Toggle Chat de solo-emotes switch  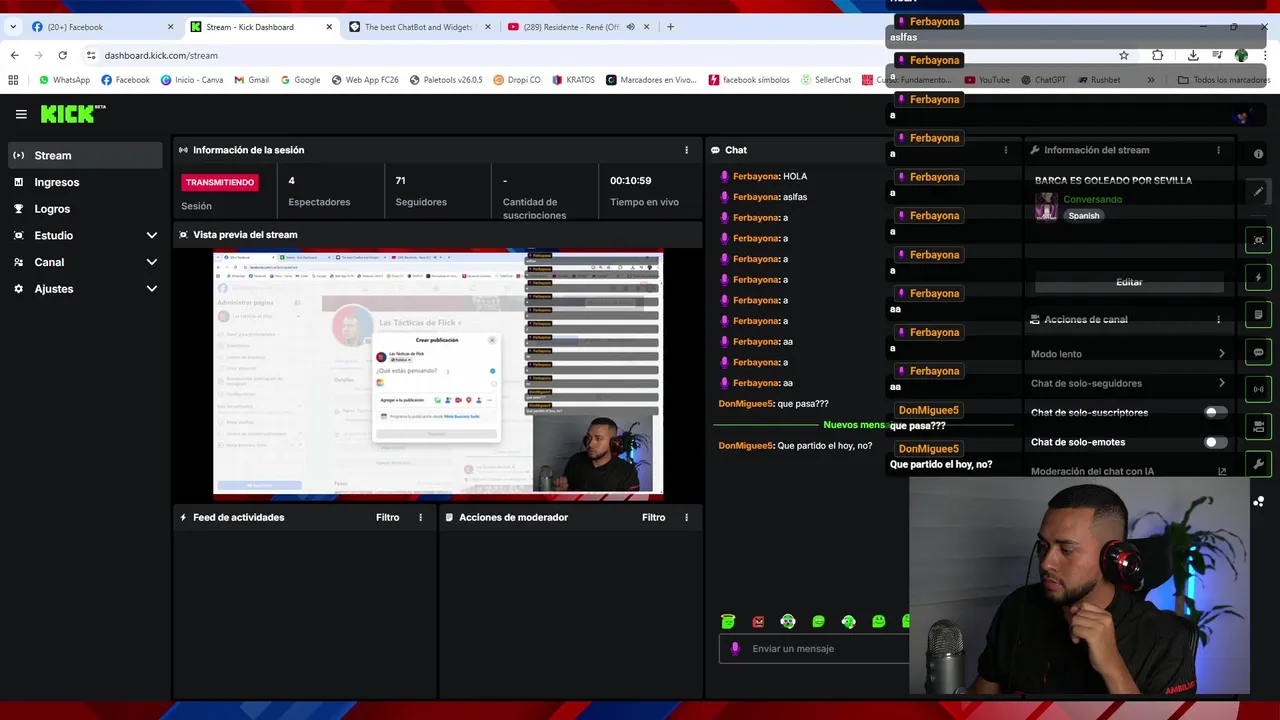coord(1215,442)
